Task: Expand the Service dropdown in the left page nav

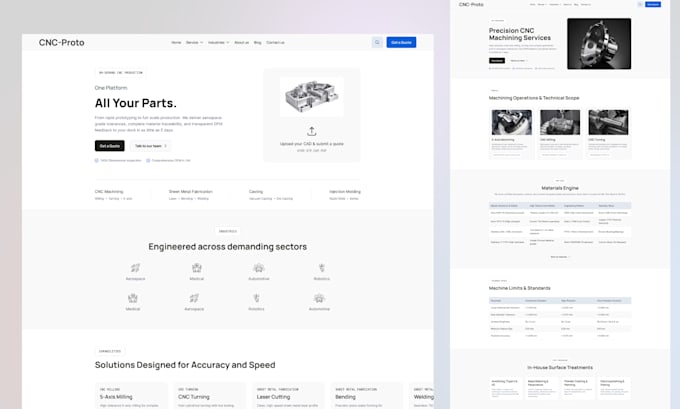Action: click(x=194, y=43)
